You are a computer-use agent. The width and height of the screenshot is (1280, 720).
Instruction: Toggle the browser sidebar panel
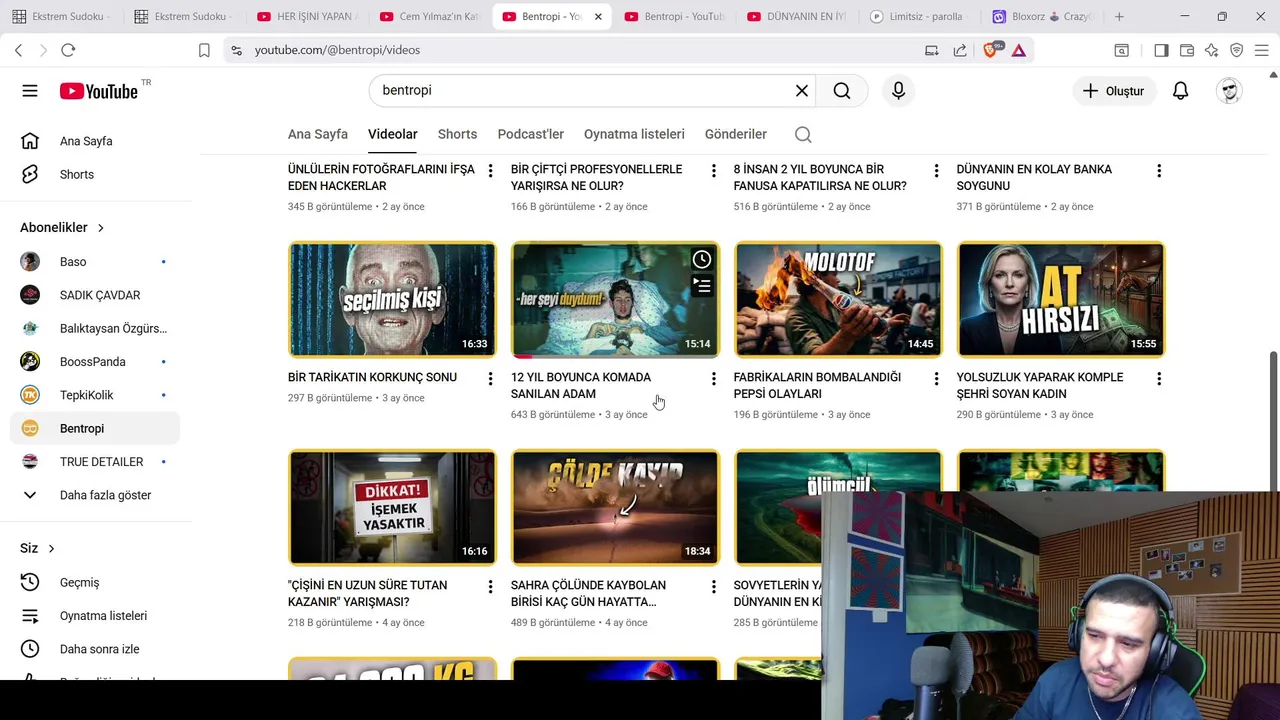pos(1161,50)
